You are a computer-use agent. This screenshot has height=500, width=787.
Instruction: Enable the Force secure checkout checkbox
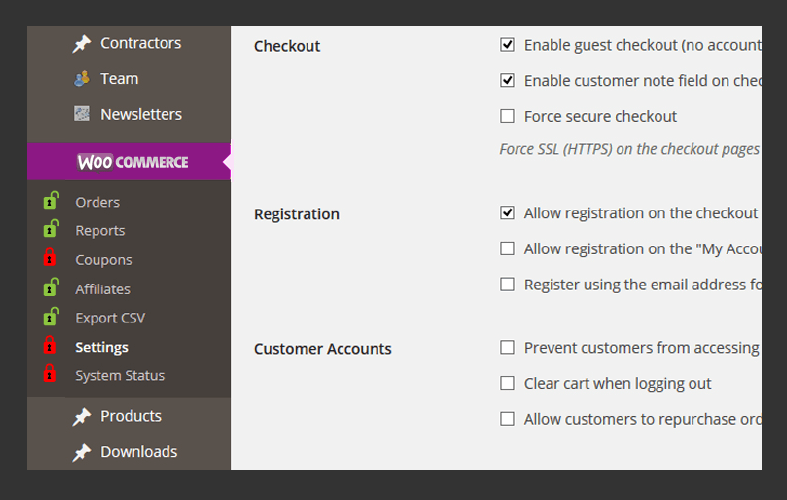[x=508, y=116]
